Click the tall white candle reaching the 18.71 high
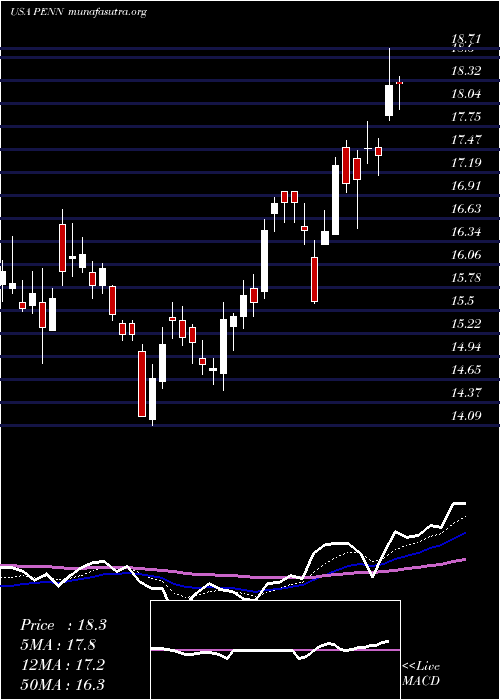500x700 pixels. tap(389, 100)
